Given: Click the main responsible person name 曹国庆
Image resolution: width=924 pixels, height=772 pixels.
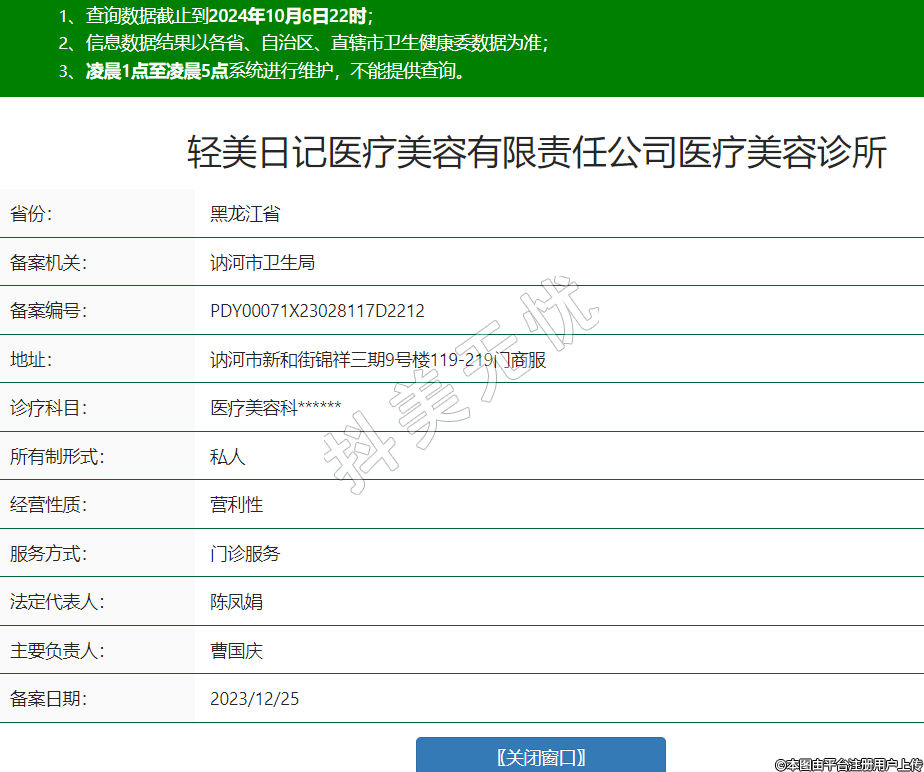Looking at the screenshot, I should (x=236, y=651).
